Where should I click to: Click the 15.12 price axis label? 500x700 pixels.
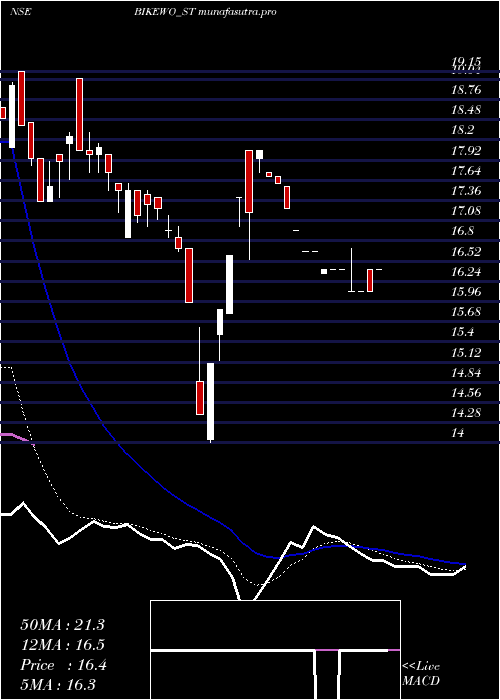[466, 353]
